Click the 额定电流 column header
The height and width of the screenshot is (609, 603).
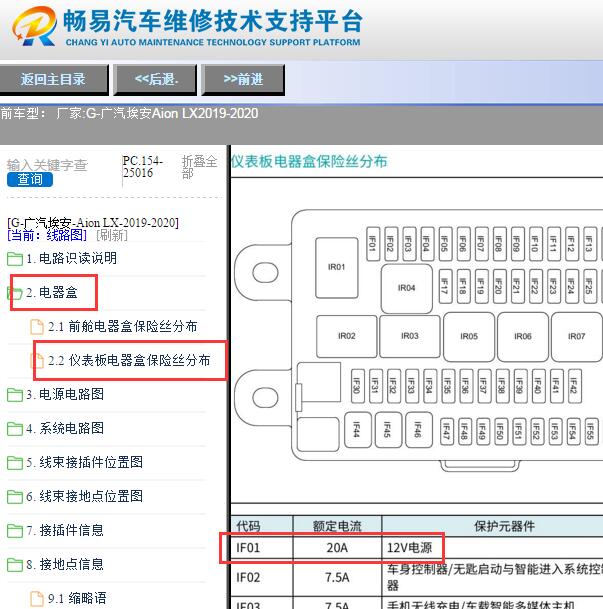(x=337, y=526)
